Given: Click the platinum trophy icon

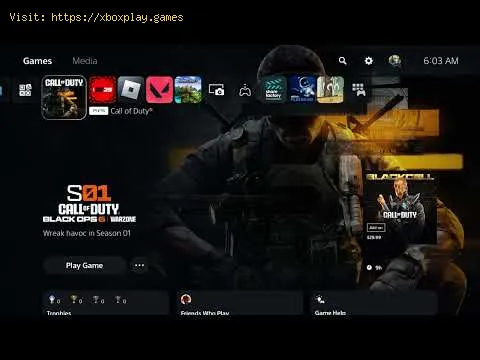Looking at the screenshot, I should [52, 299].
